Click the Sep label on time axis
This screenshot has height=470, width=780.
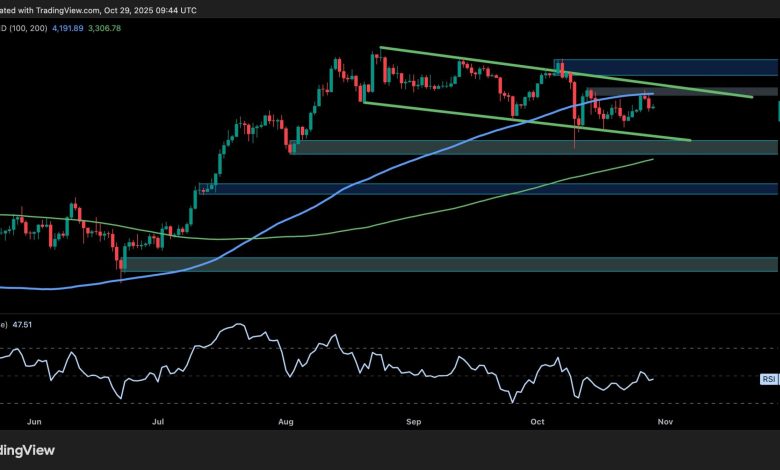tap(413, 422)
